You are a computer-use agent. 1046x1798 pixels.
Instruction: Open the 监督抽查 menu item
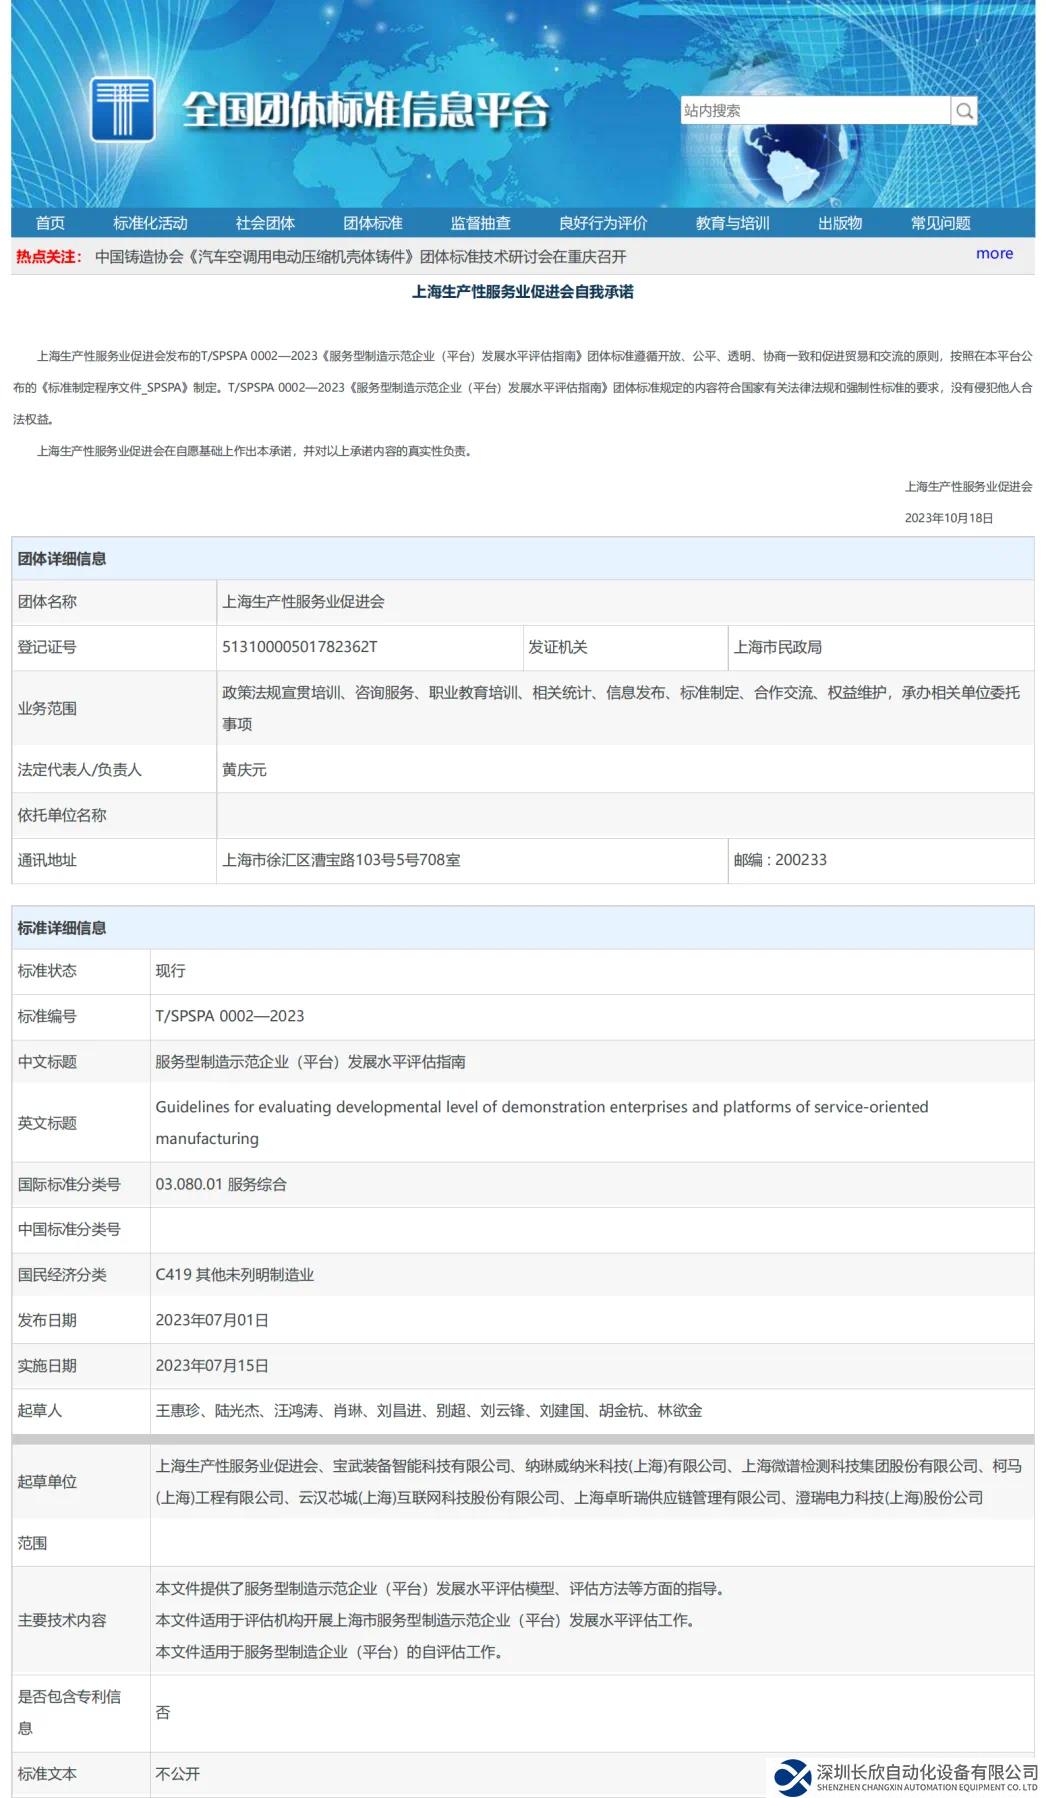(x=480, y=223)
